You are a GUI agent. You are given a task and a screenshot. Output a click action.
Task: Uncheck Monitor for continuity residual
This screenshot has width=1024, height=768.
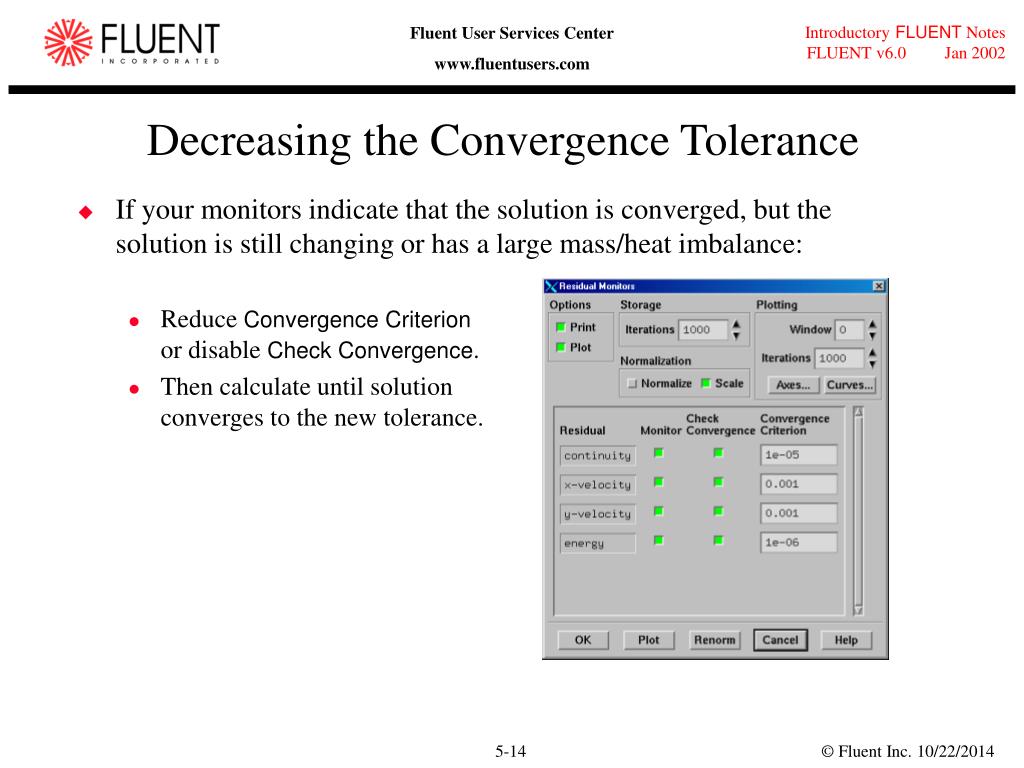pos(659,453)
